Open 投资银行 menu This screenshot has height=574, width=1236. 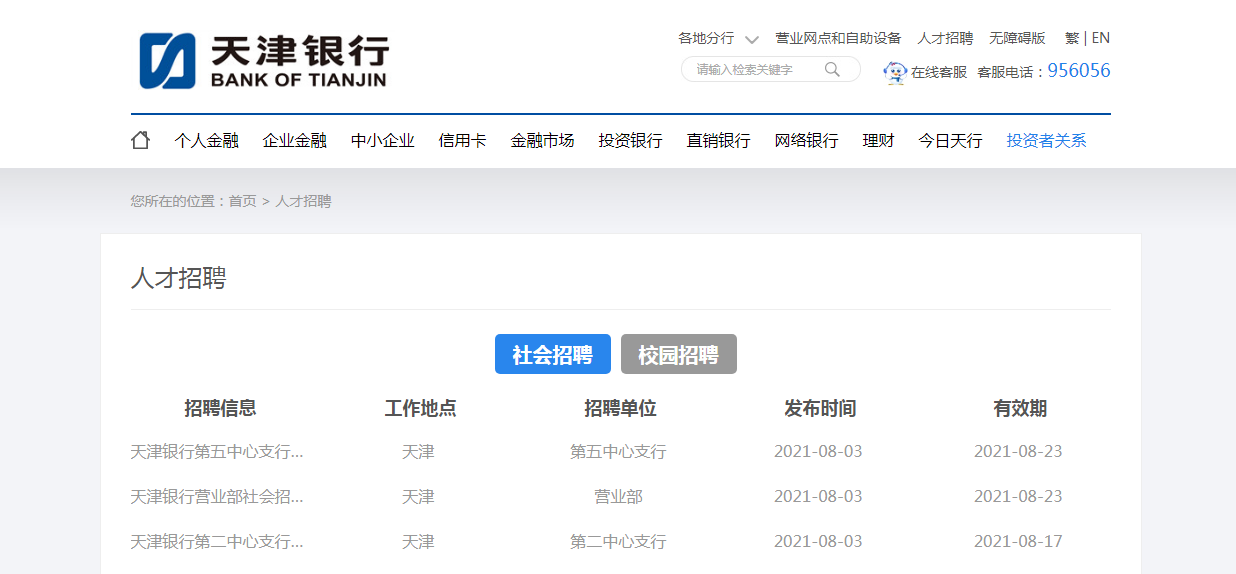[630, 141]
